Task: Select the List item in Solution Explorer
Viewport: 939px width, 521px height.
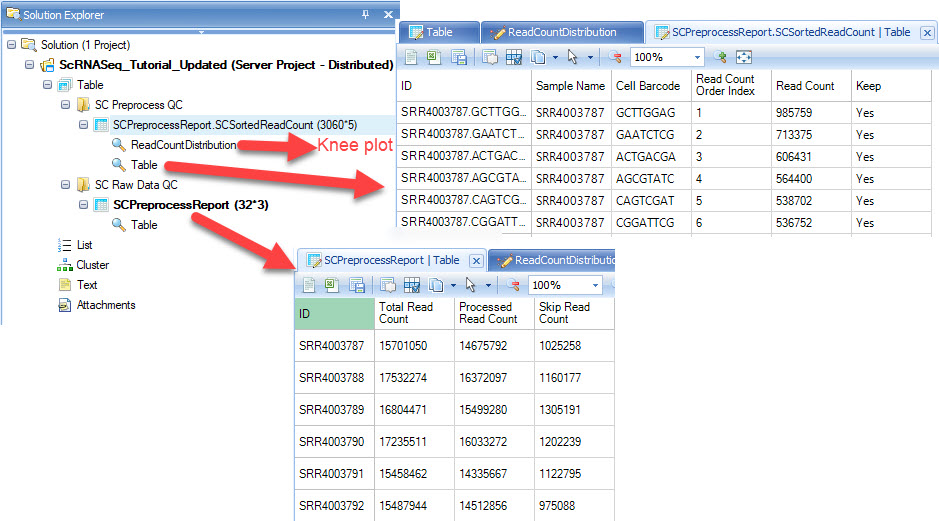Action: (x=84, y=245)
